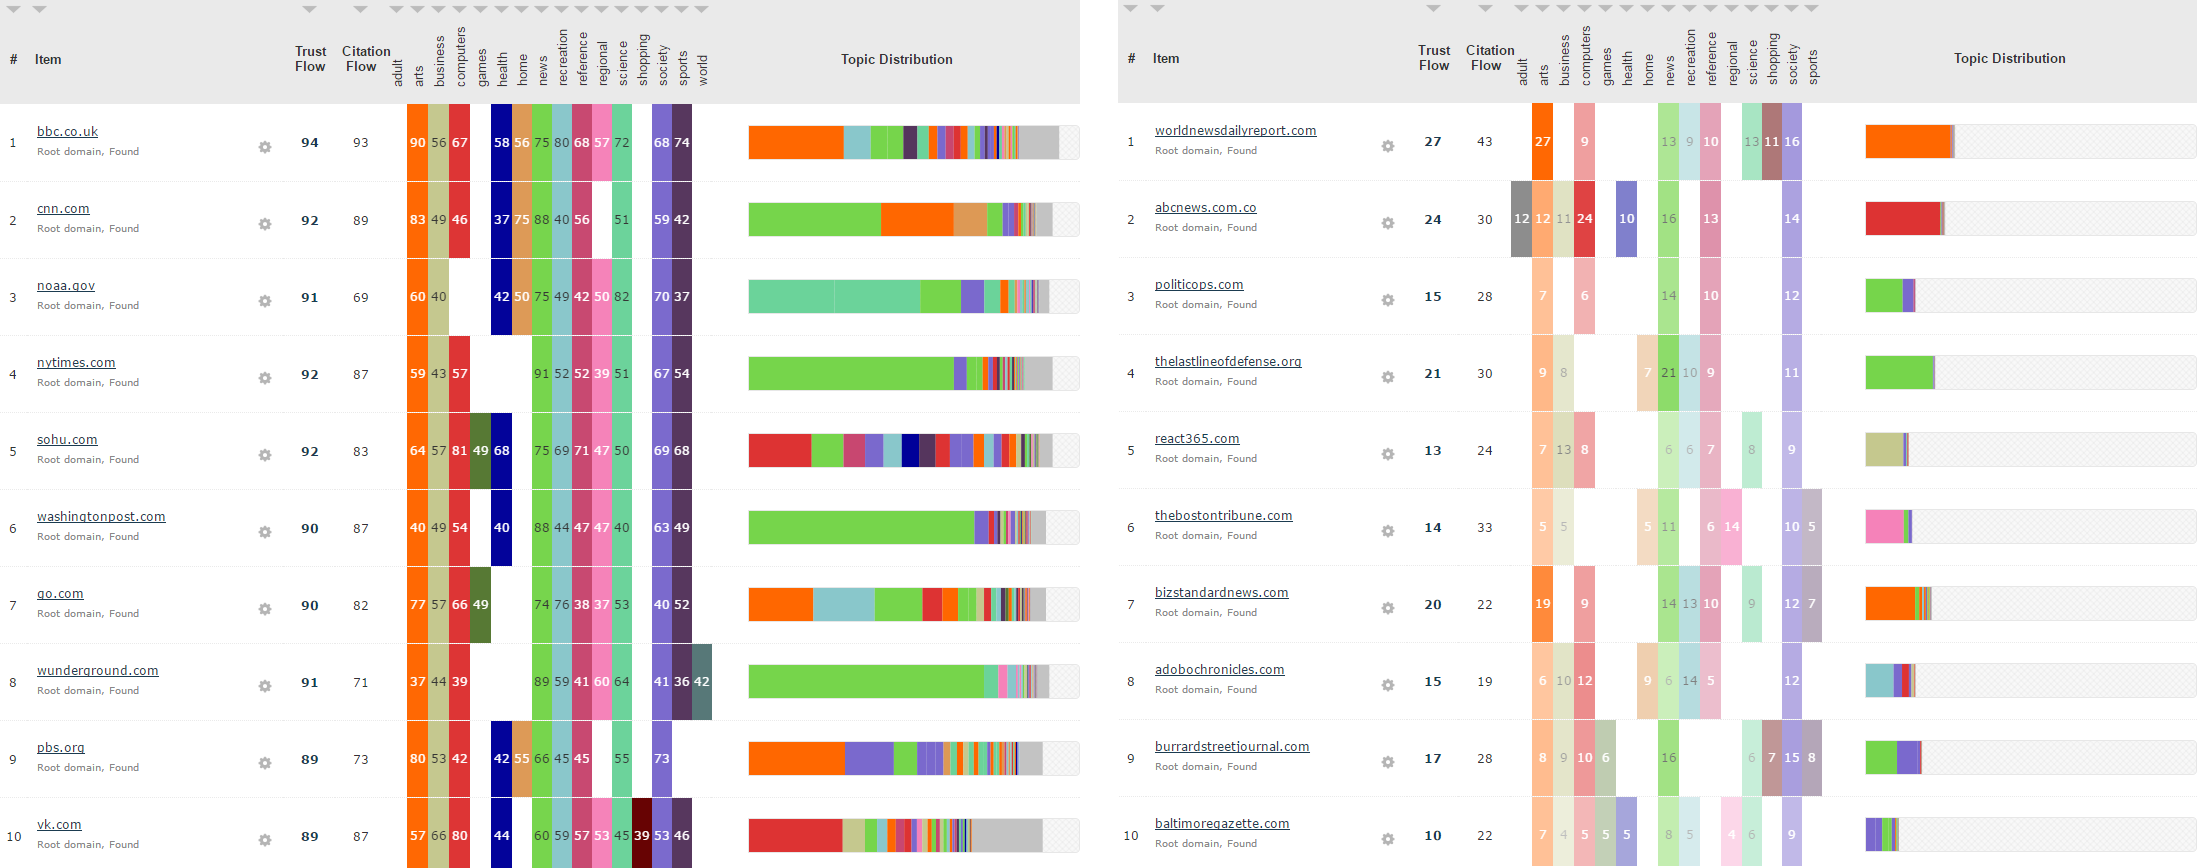This screenshot has width=2210, height=868.
Task: Visit the wunderground.com link
Action: click(98, 671)
